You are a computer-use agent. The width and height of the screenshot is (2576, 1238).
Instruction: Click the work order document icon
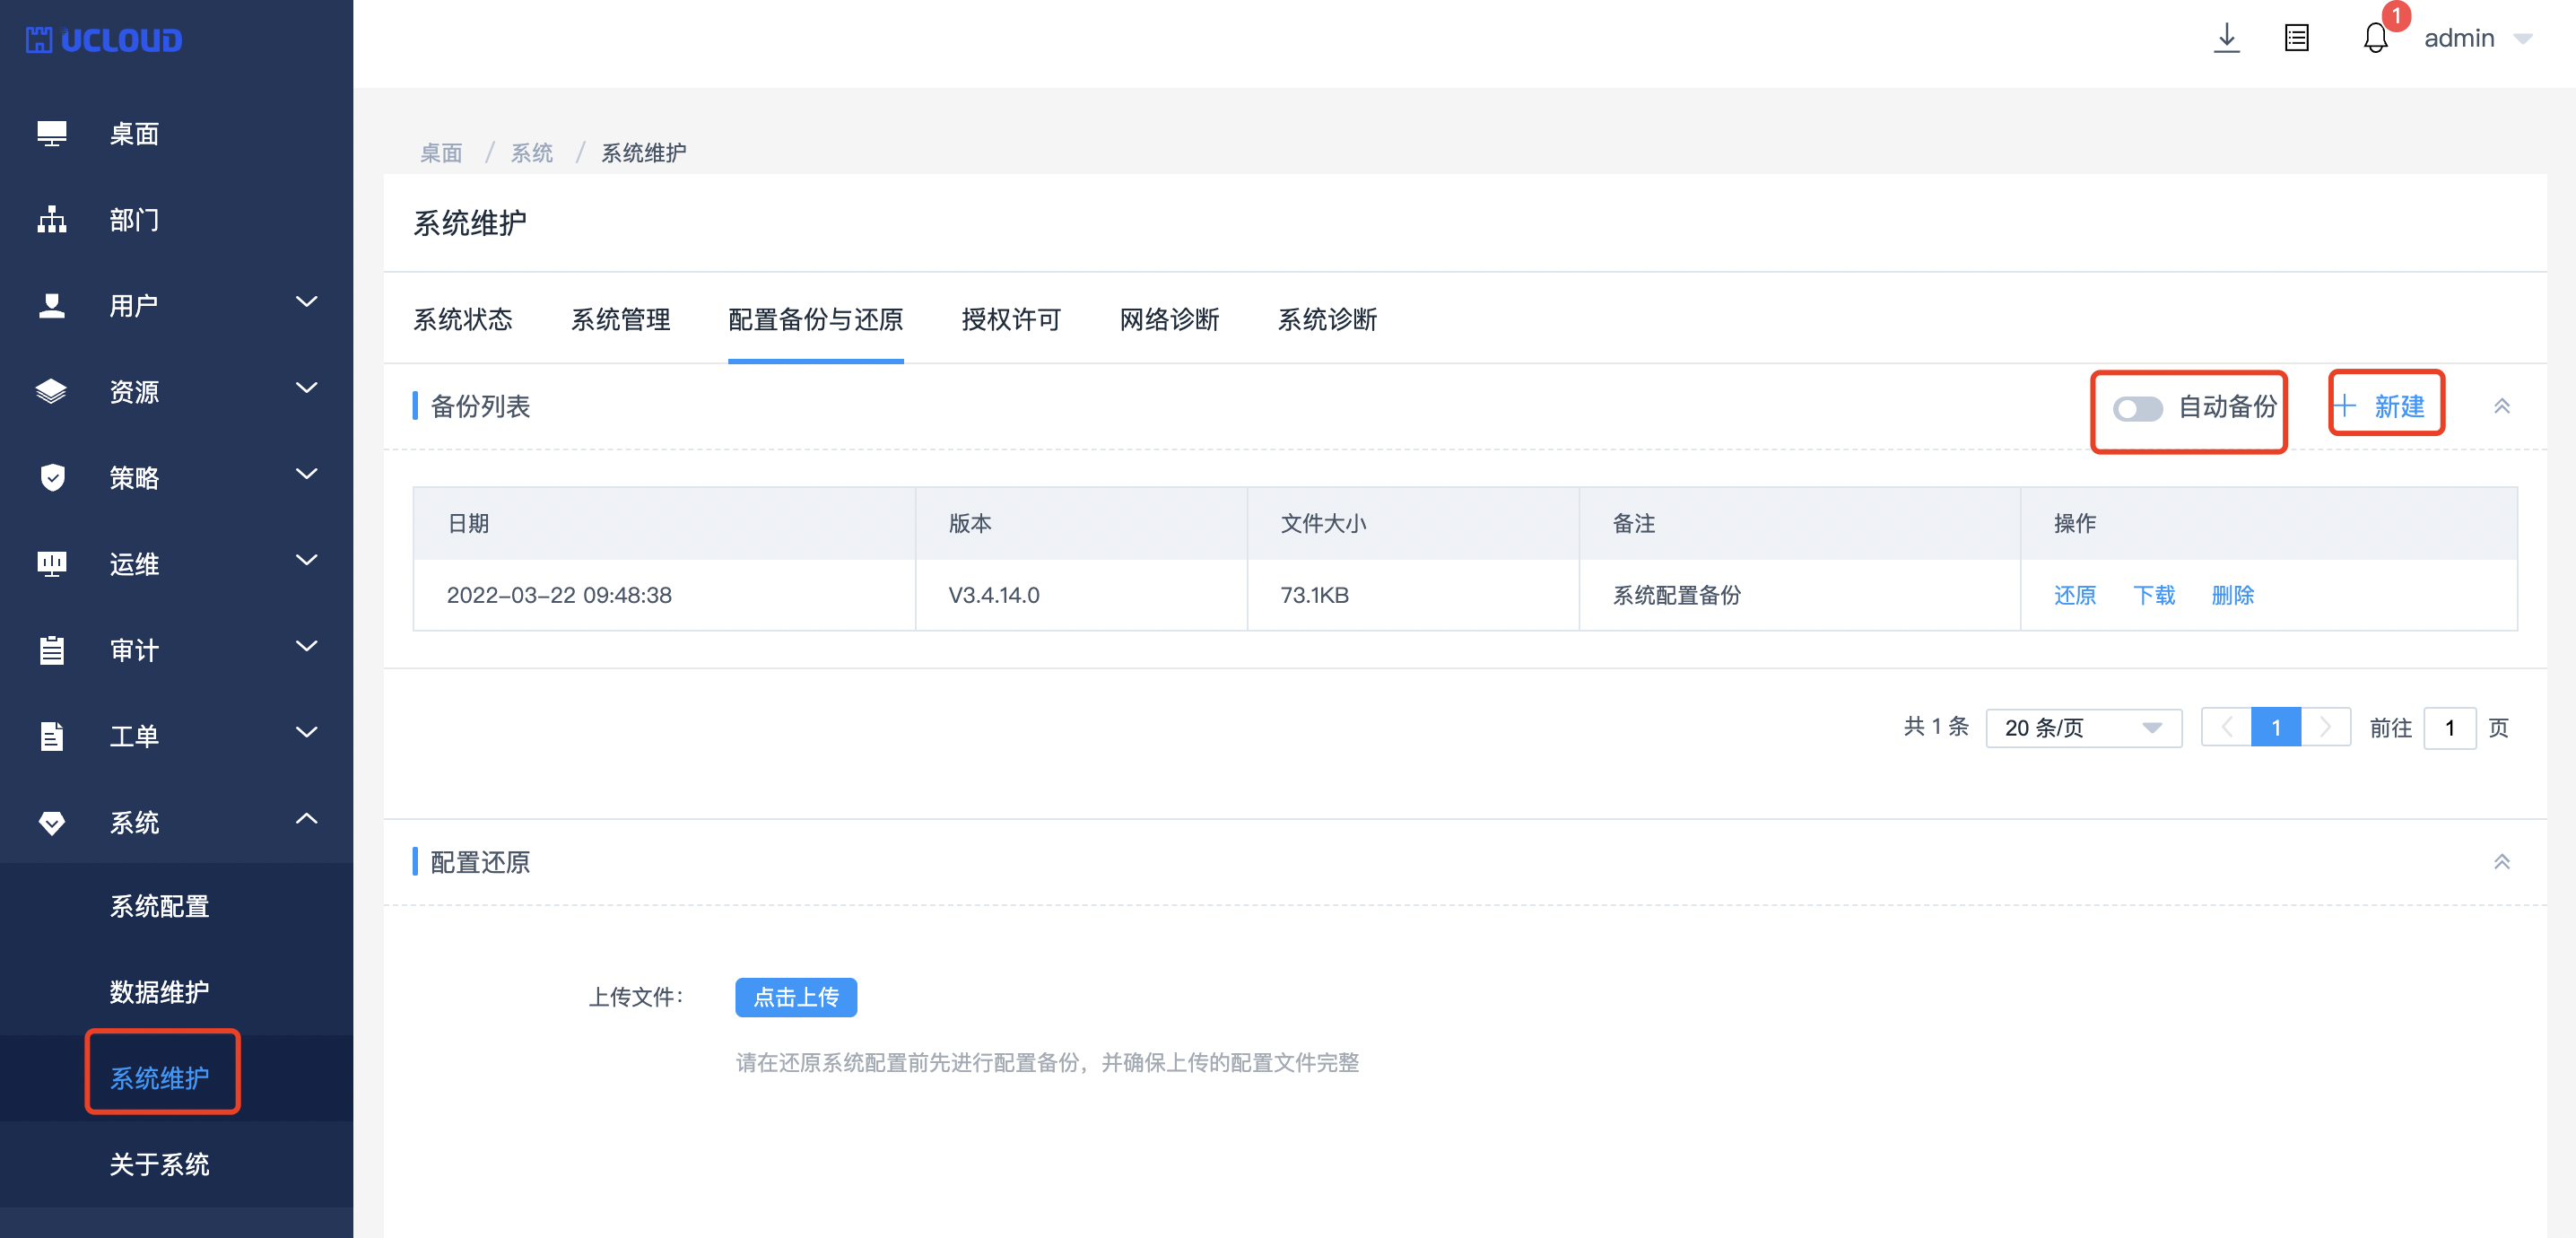coord(52,736)
